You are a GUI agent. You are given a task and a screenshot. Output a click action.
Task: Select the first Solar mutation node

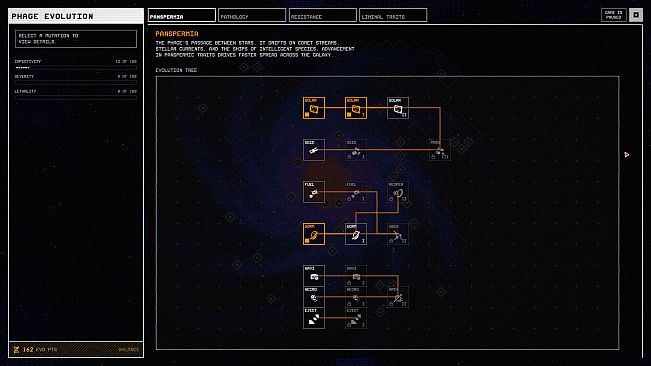click(x=314, y=108)
